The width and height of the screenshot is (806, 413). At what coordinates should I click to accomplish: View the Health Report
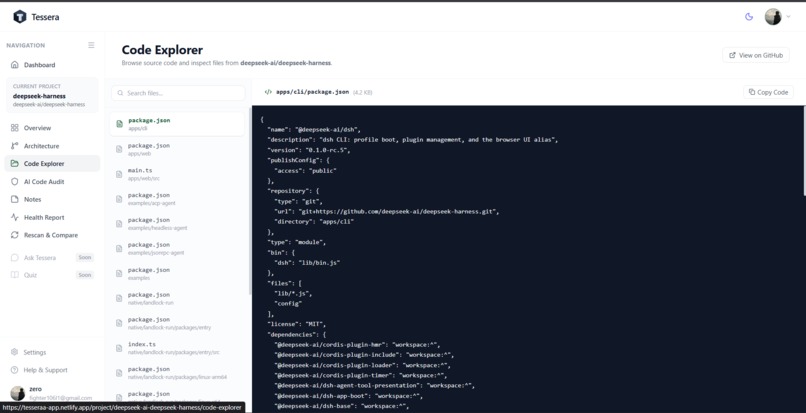[52, 217]
